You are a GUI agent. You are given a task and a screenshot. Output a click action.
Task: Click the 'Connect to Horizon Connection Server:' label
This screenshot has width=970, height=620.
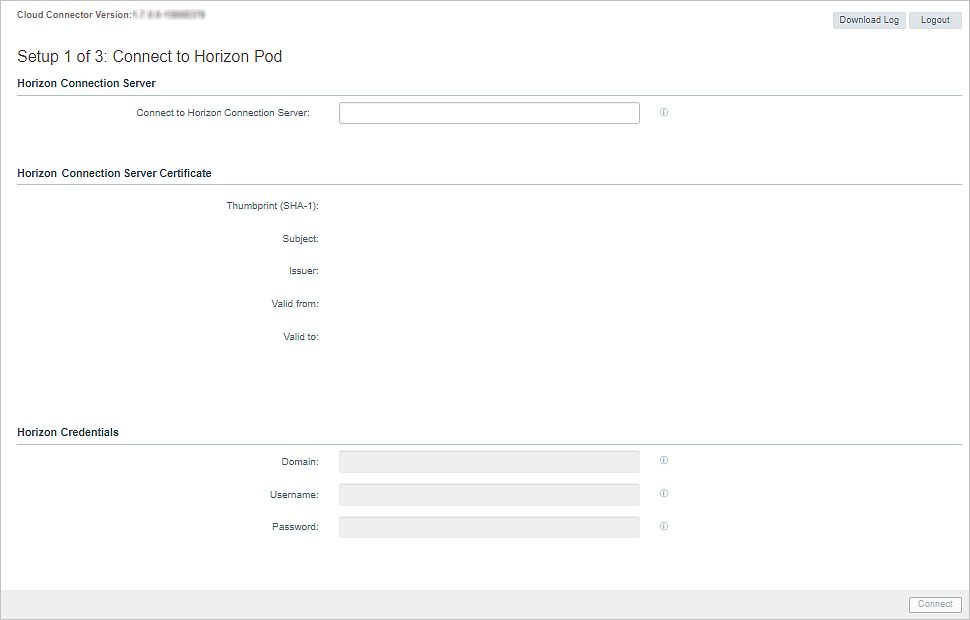click(x=223, y=113)
